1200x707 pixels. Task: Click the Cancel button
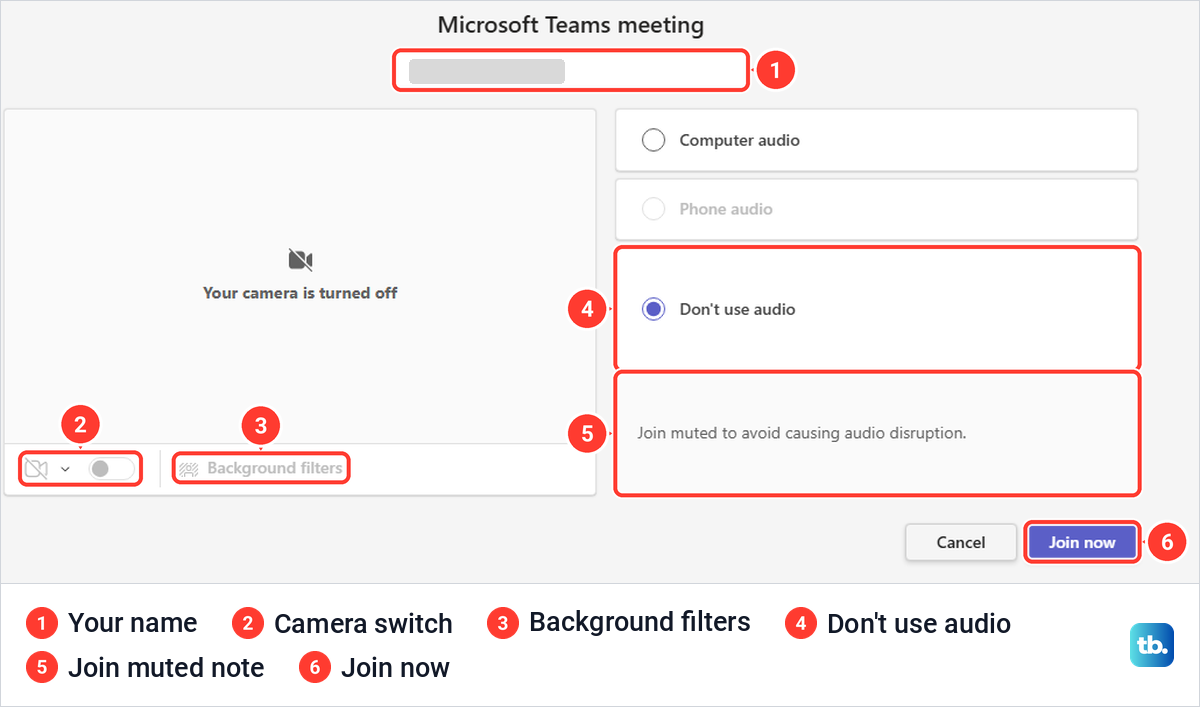[961, 542]
